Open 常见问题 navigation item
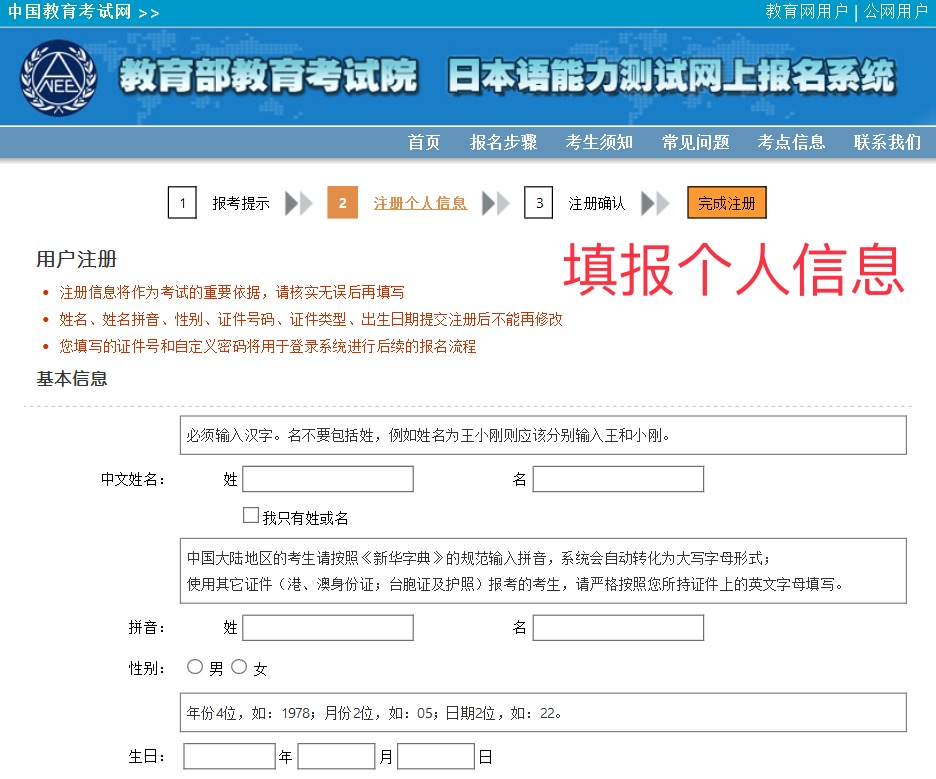This screenshot has height=779, width=936. click(x=695, y=142)
